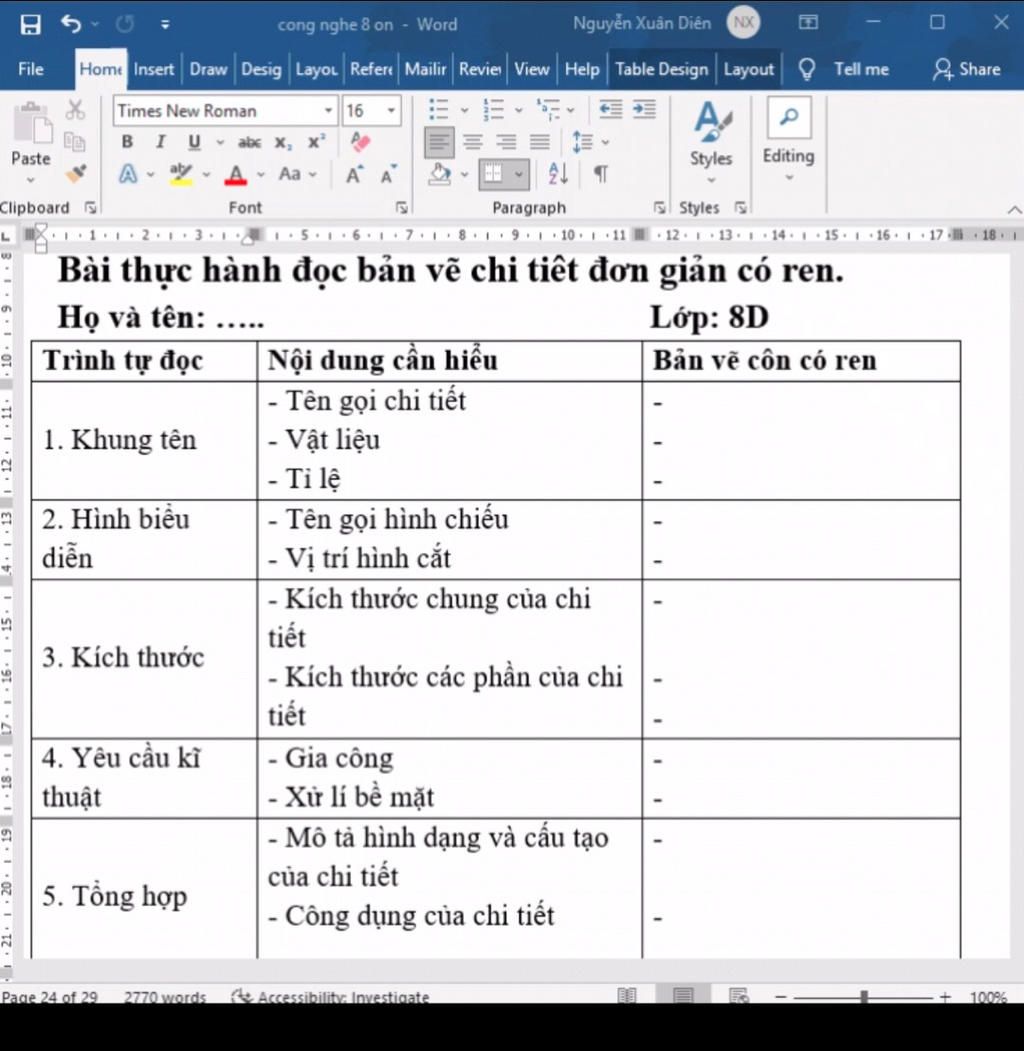
Task: Collapse the ribbon with the chevron
Action: [1015, 210]
